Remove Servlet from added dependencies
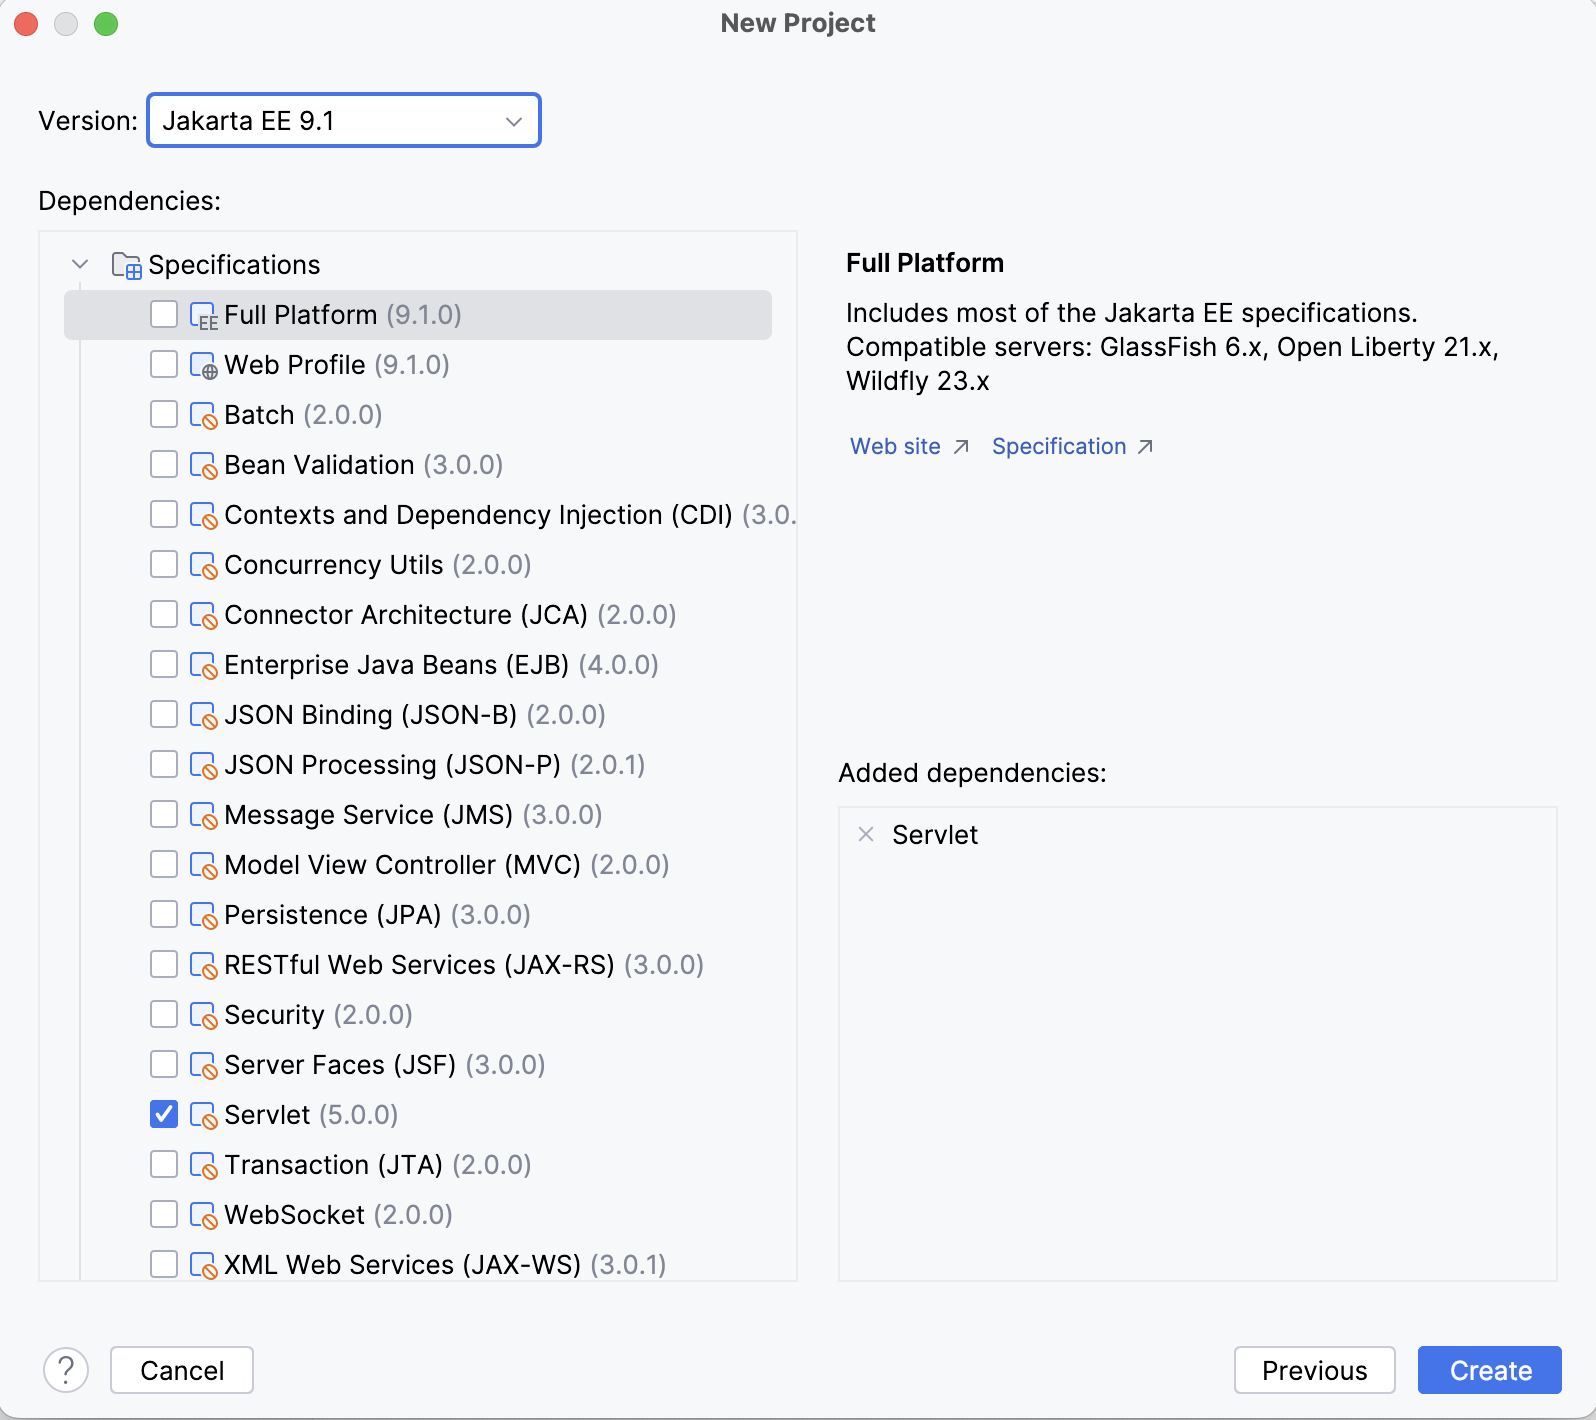1596x1420 pixels. [x=866, y=835]
